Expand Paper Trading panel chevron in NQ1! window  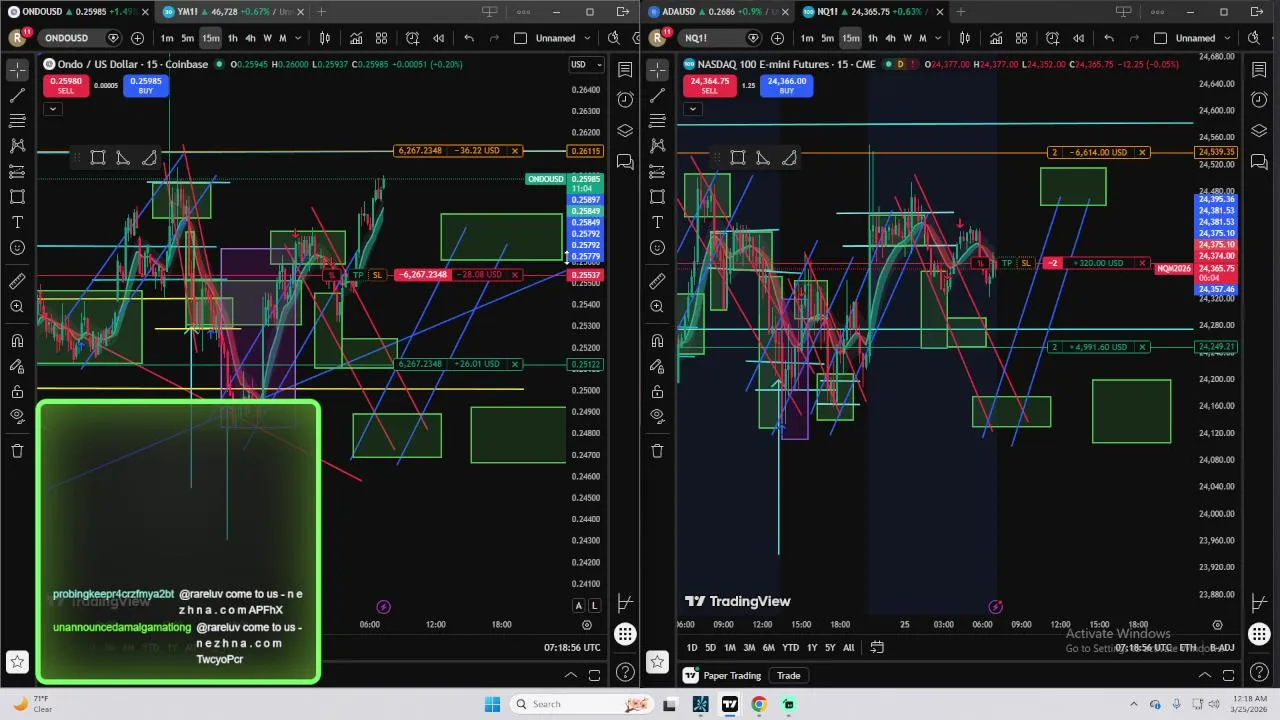coord(1205,675)
